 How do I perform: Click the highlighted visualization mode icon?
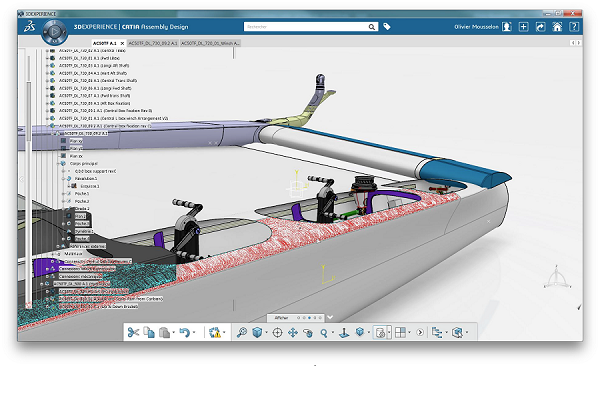click(x=380, y=332)
